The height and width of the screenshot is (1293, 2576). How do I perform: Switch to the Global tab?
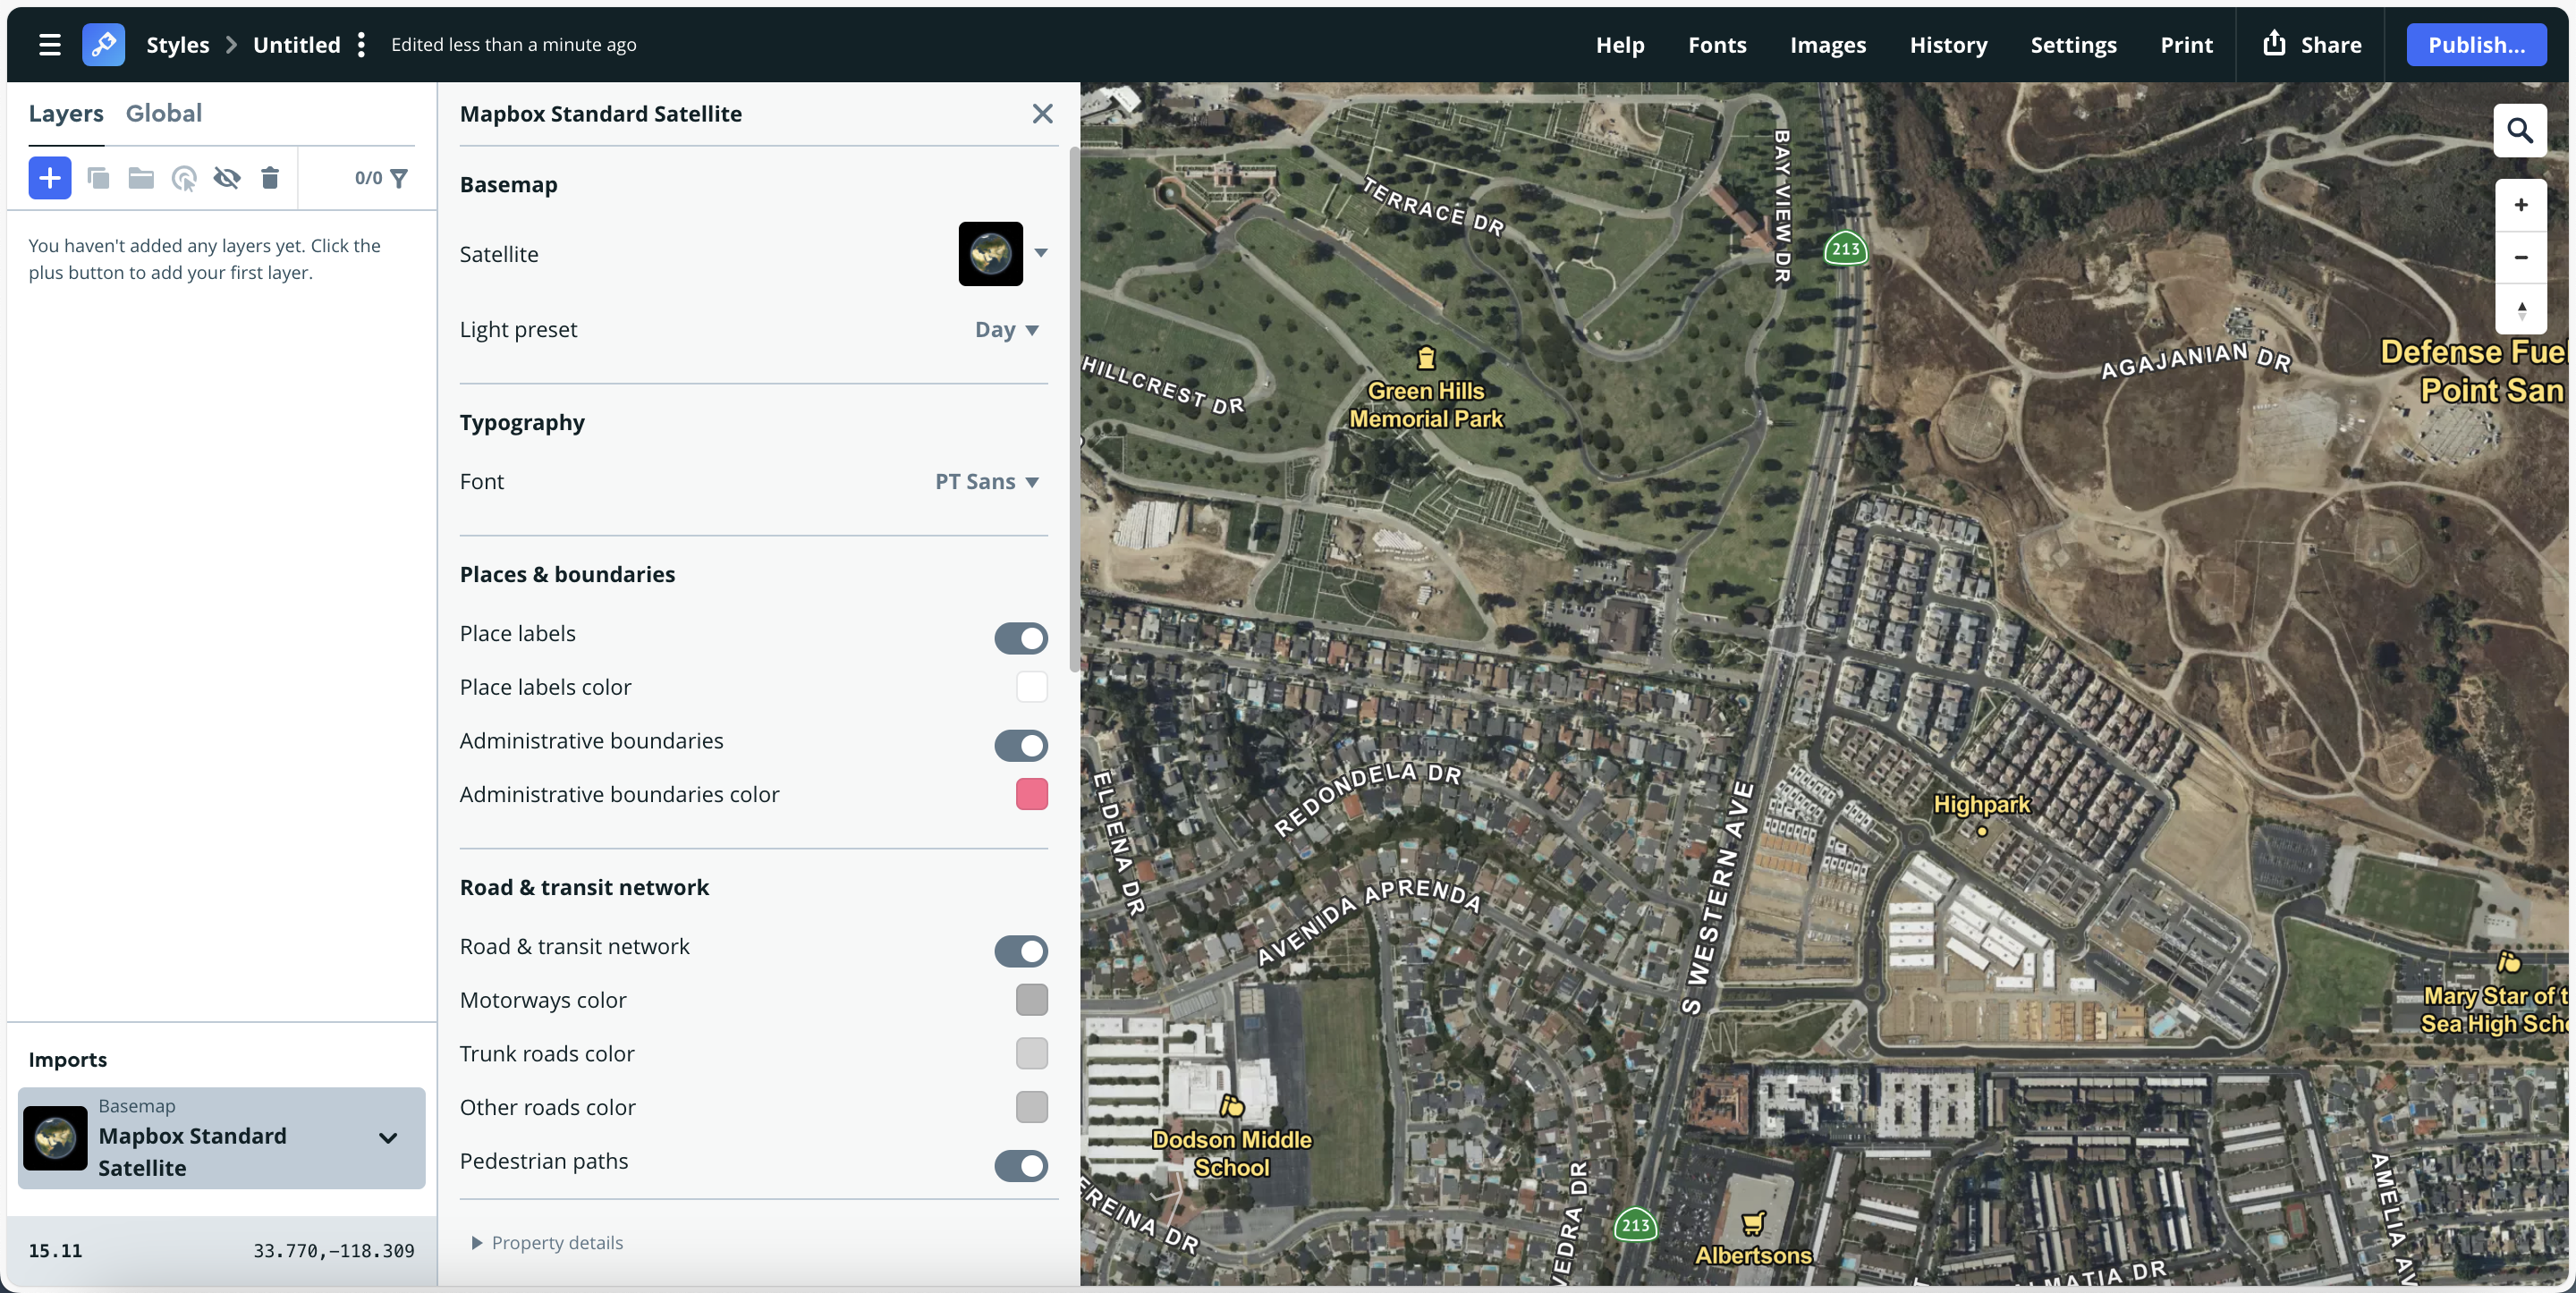pos(164,113)
